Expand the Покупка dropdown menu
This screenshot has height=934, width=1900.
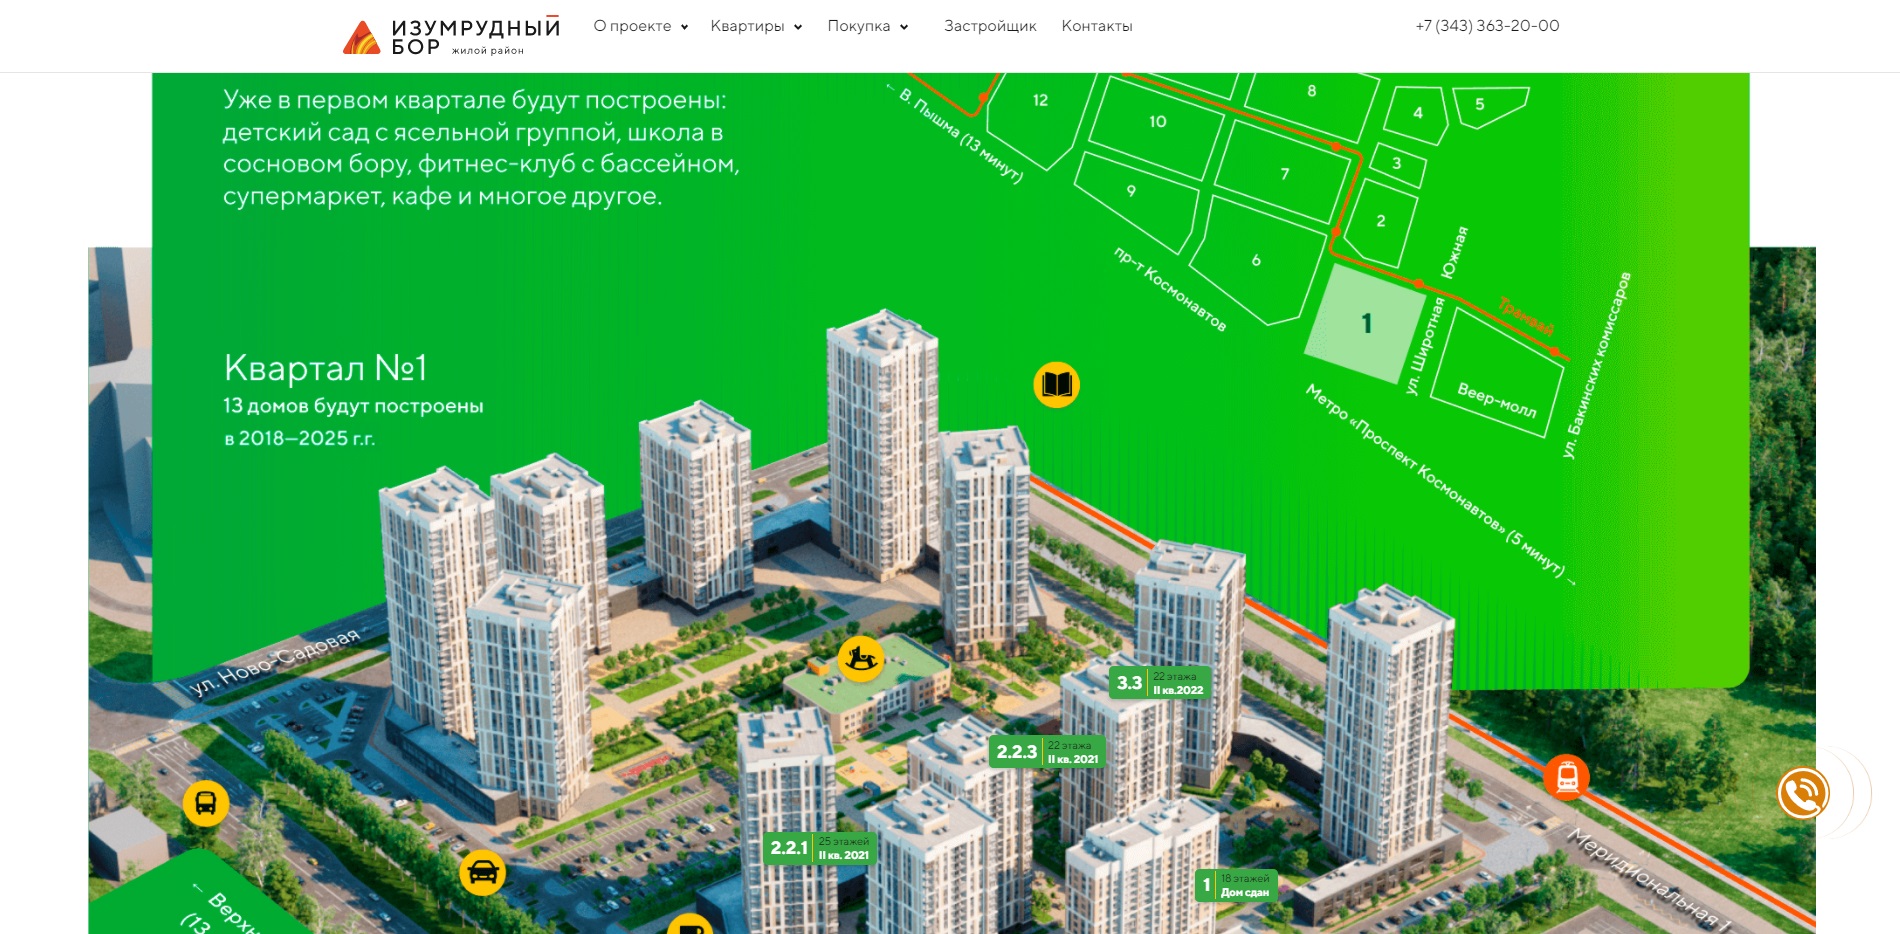868,26
